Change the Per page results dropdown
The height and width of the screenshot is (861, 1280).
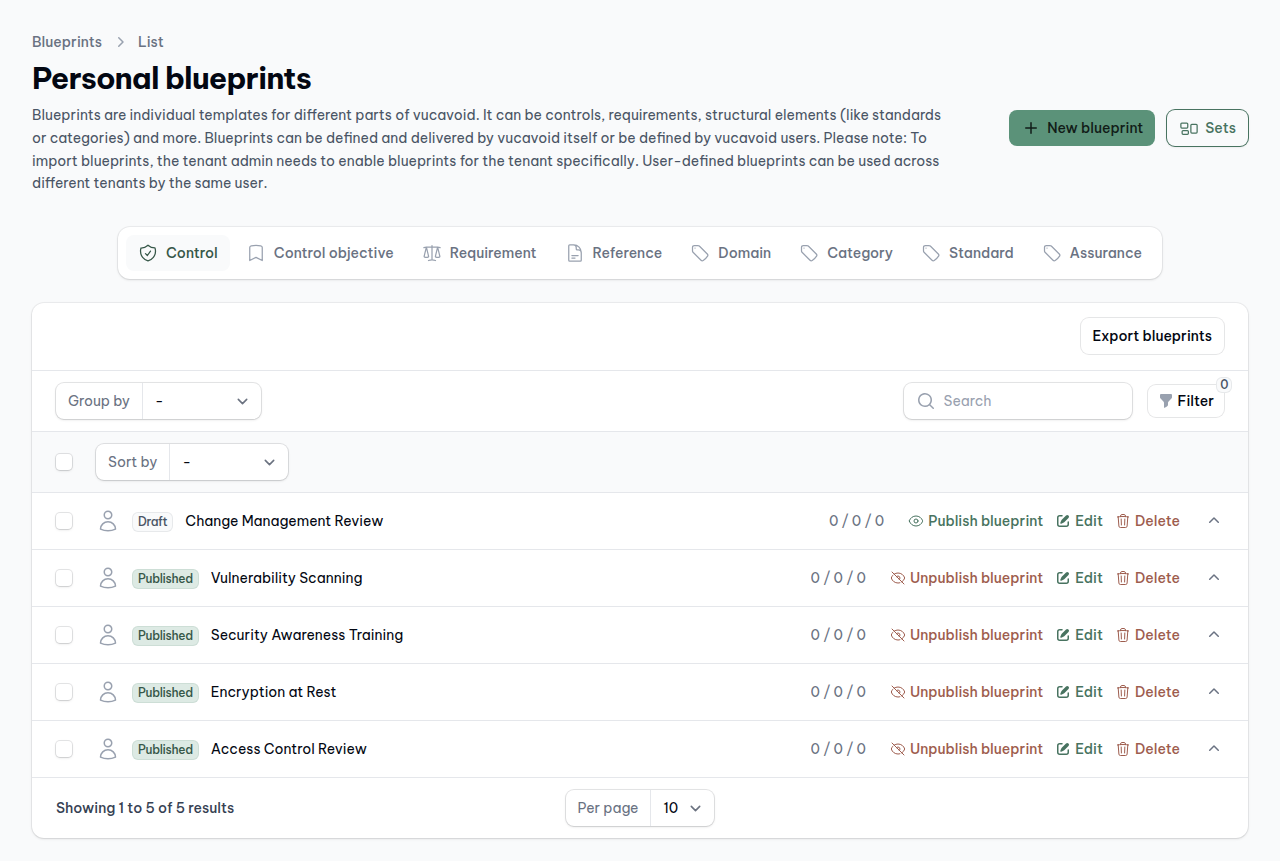pyautogui.click(x=682, y=808)
